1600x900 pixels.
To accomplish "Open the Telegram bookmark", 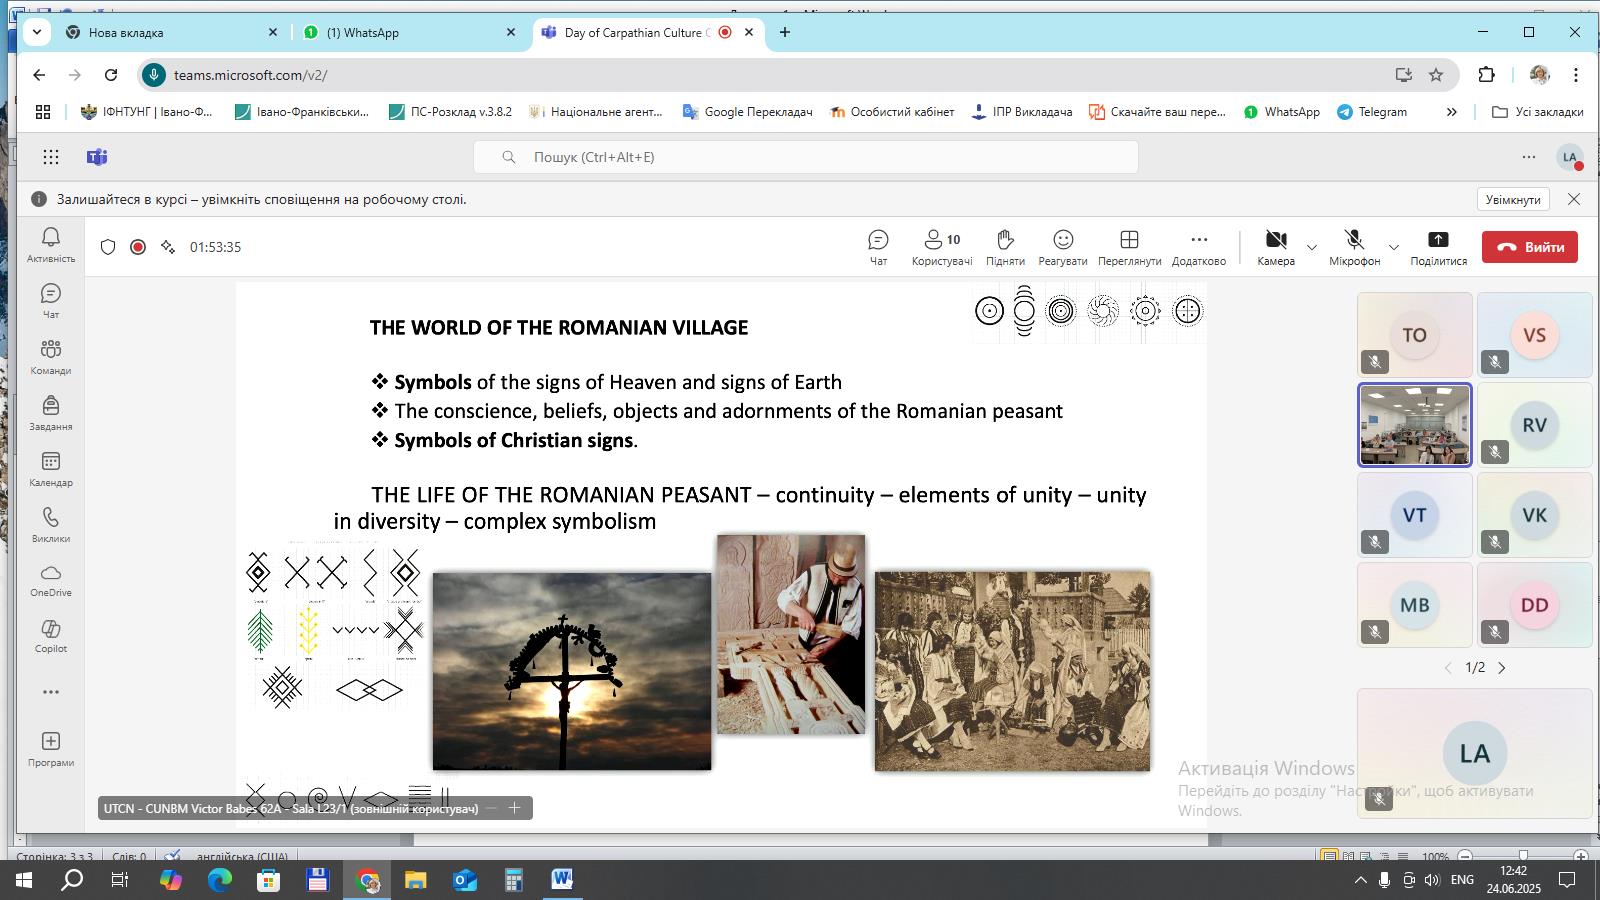I will click(1372, 112).
